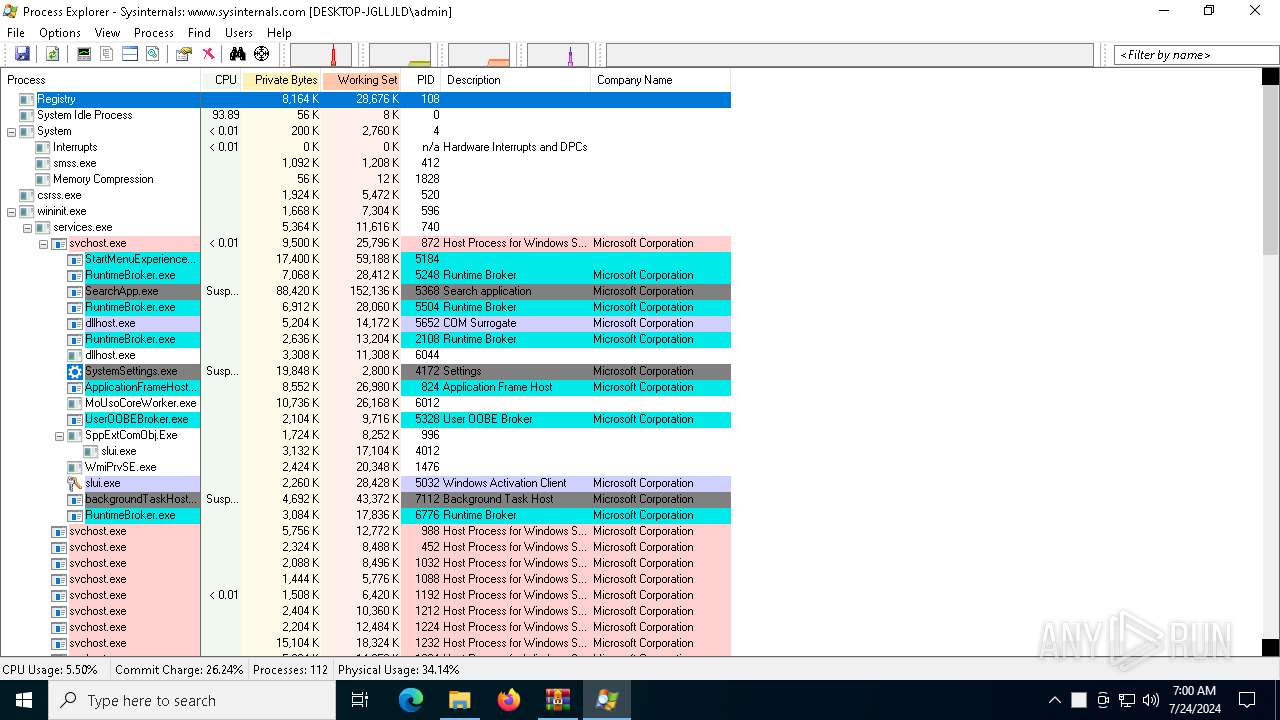1280x720 pixels.
Task: Click the Refresh Now toolbar icon
Action: [52, 54]
